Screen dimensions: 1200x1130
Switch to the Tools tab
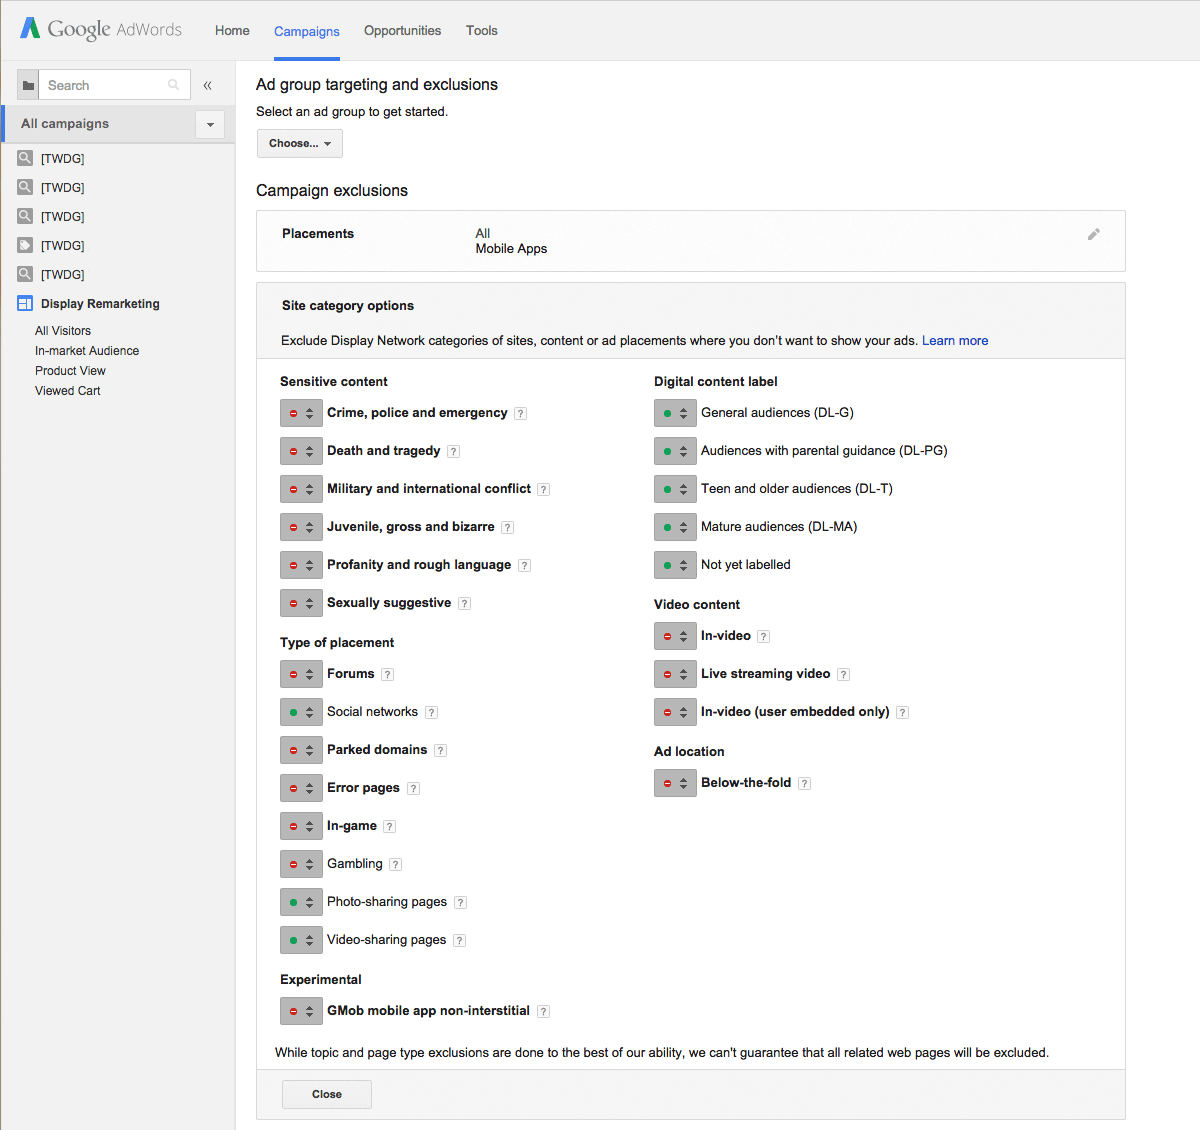coord(481,31)
